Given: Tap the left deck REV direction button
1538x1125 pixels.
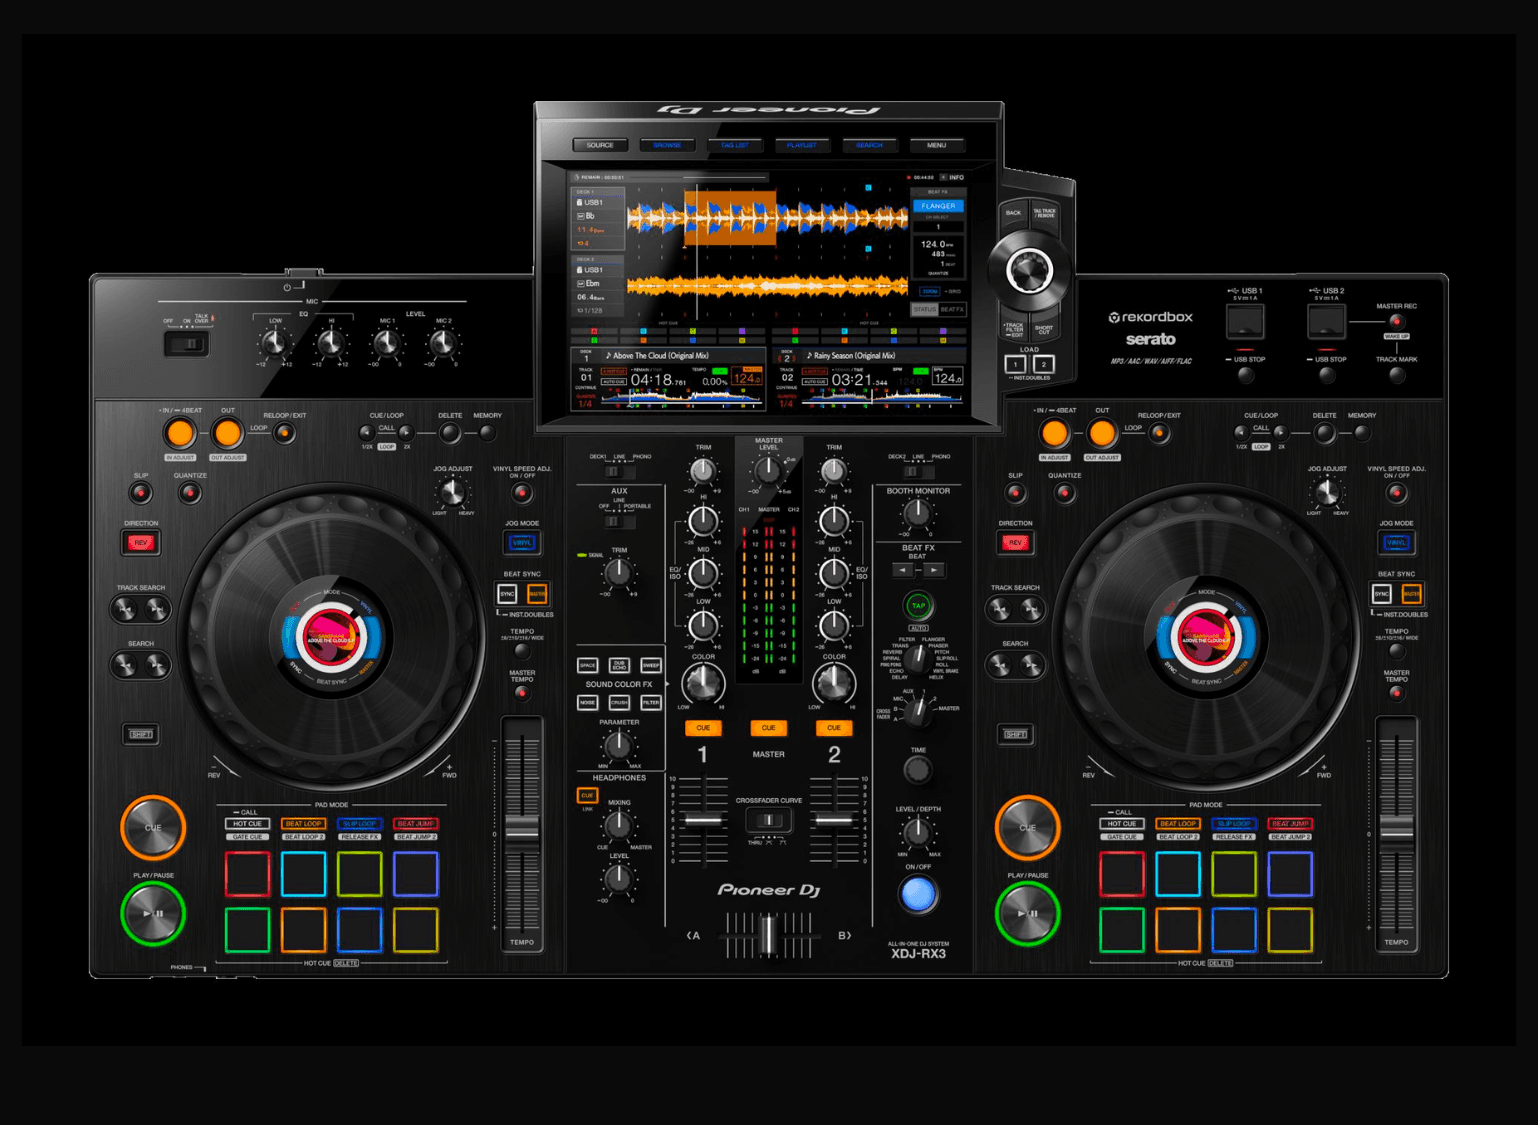Looking at the screenshot, I should 141,543.
